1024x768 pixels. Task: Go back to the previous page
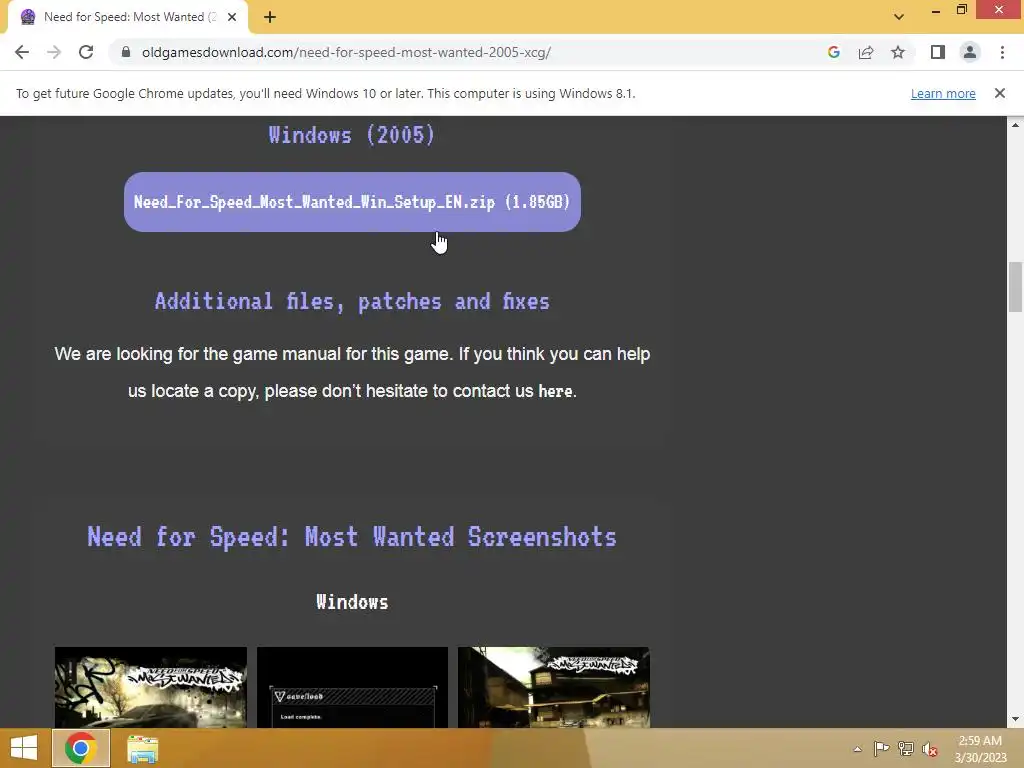(22, 52)
